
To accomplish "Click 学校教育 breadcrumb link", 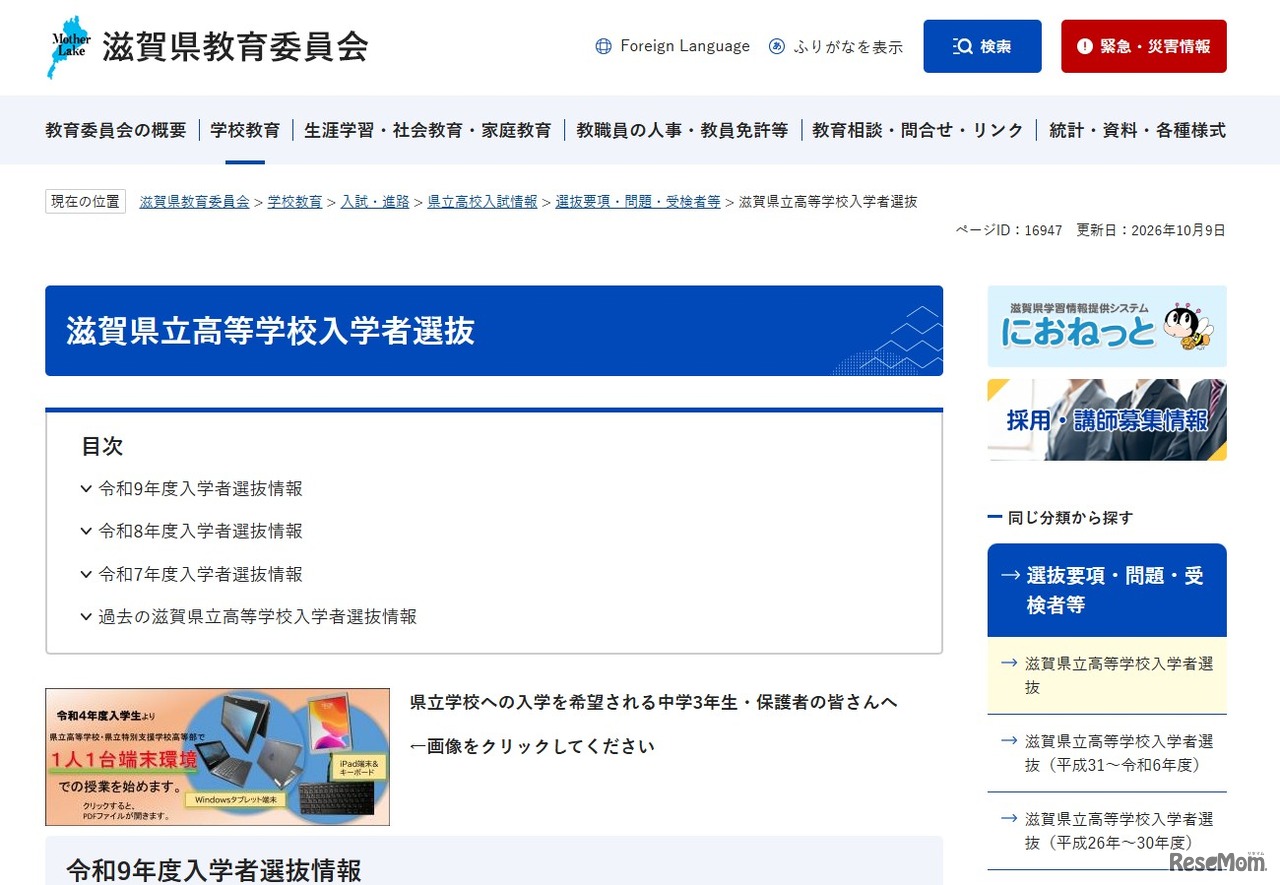I will coord(295,202).
